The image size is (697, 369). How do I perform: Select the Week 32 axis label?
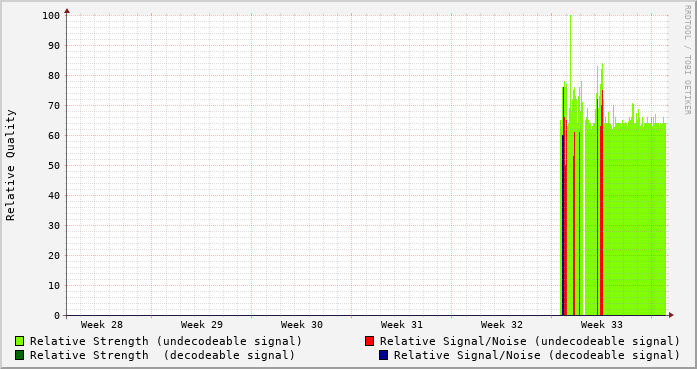[x=502, y=325]
